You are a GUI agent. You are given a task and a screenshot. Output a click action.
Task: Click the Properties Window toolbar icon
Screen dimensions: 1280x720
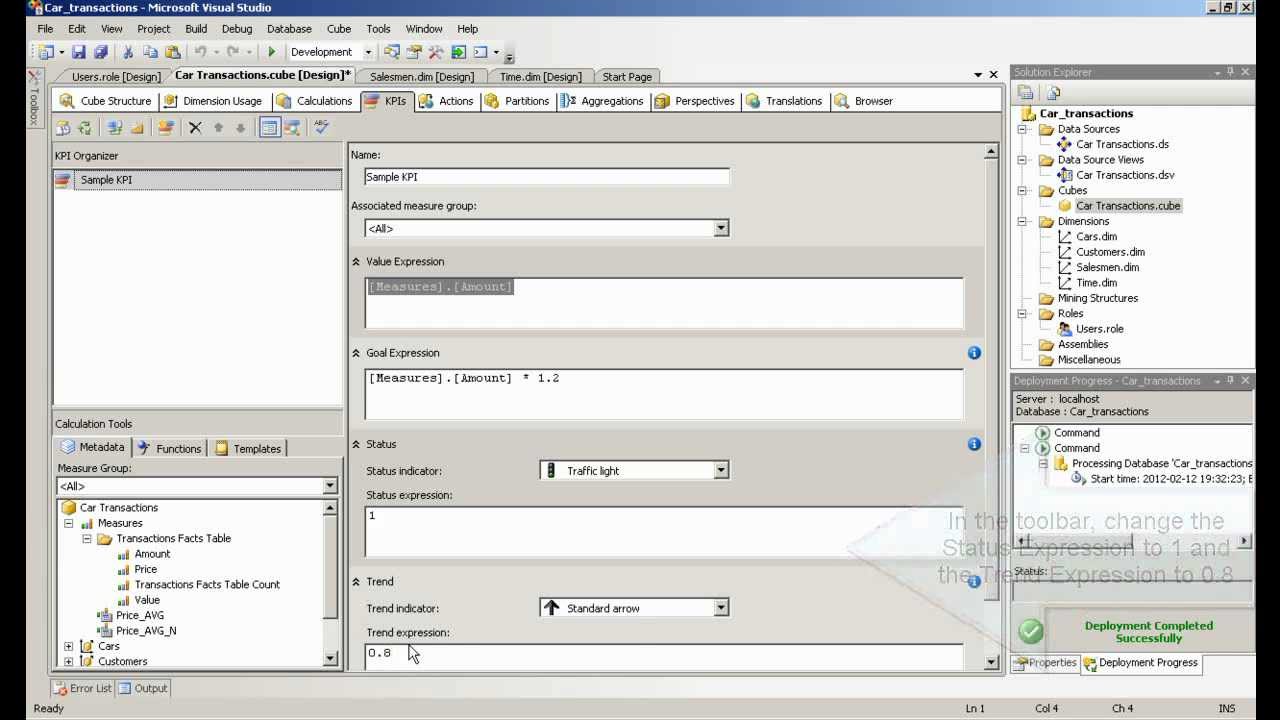coord(414,52)
